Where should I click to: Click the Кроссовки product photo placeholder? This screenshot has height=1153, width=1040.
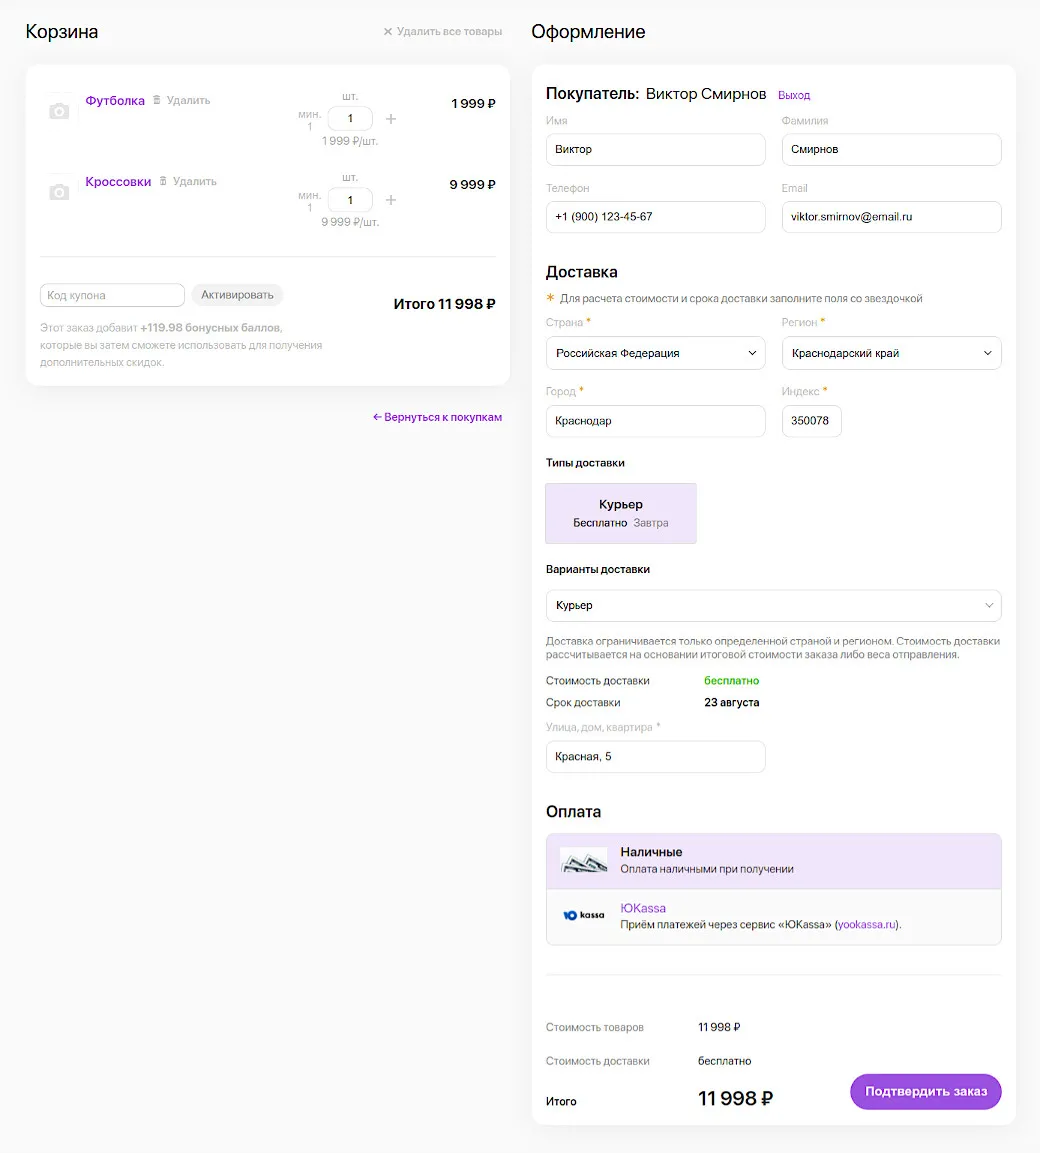(x=59, y=192)
